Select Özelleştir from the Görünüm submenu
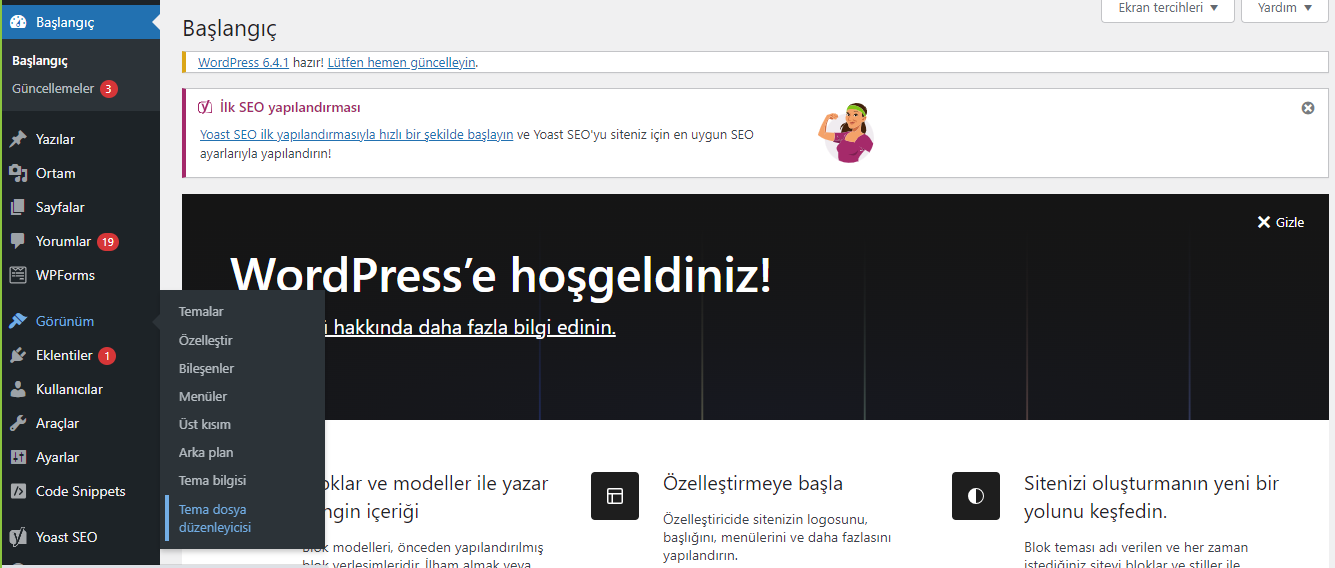This screenshot has height=568, width=1335. pos(205,340)
